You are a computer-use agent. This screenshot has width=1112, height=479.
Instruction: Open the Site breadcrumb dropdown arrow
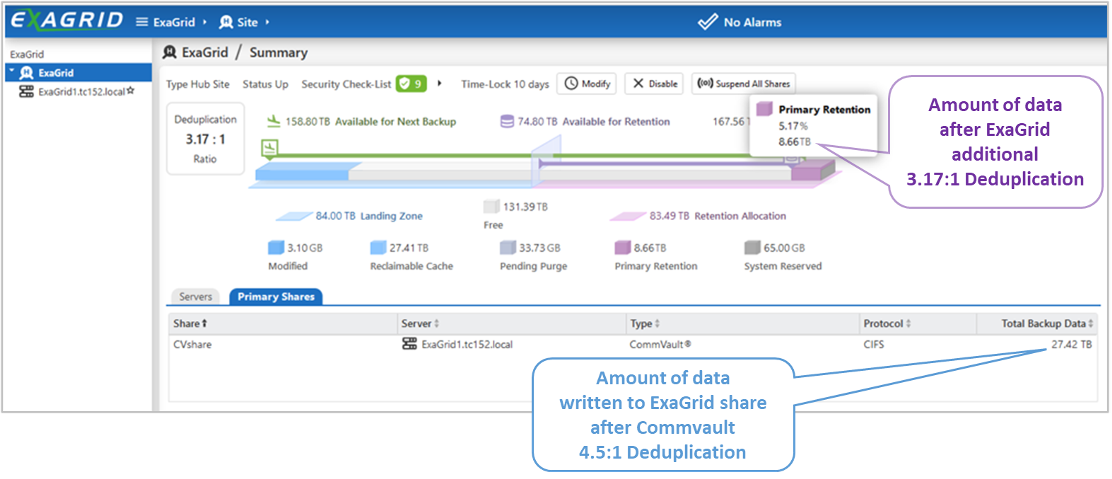[x=268, y=21]
